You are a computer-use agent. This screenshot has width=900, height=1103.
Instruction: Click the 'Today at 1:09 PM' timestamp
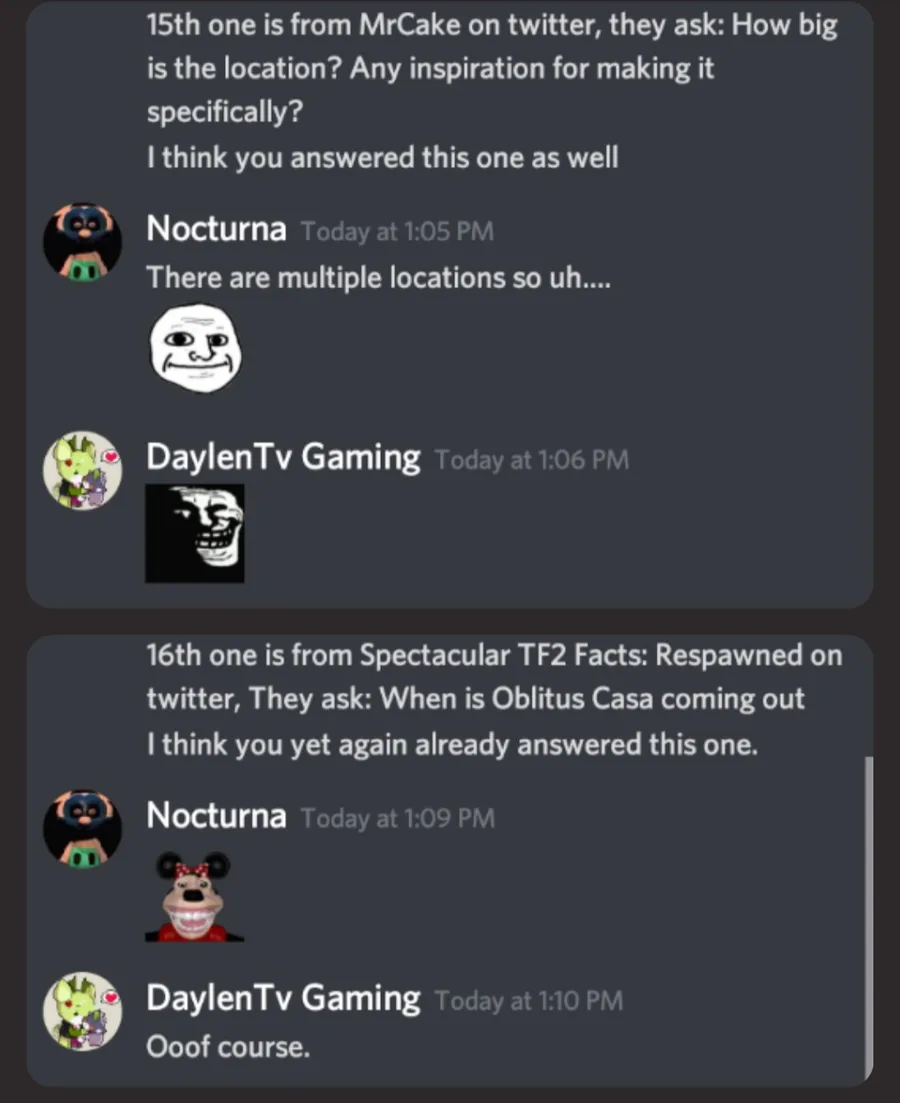click(x=398, y=818)
